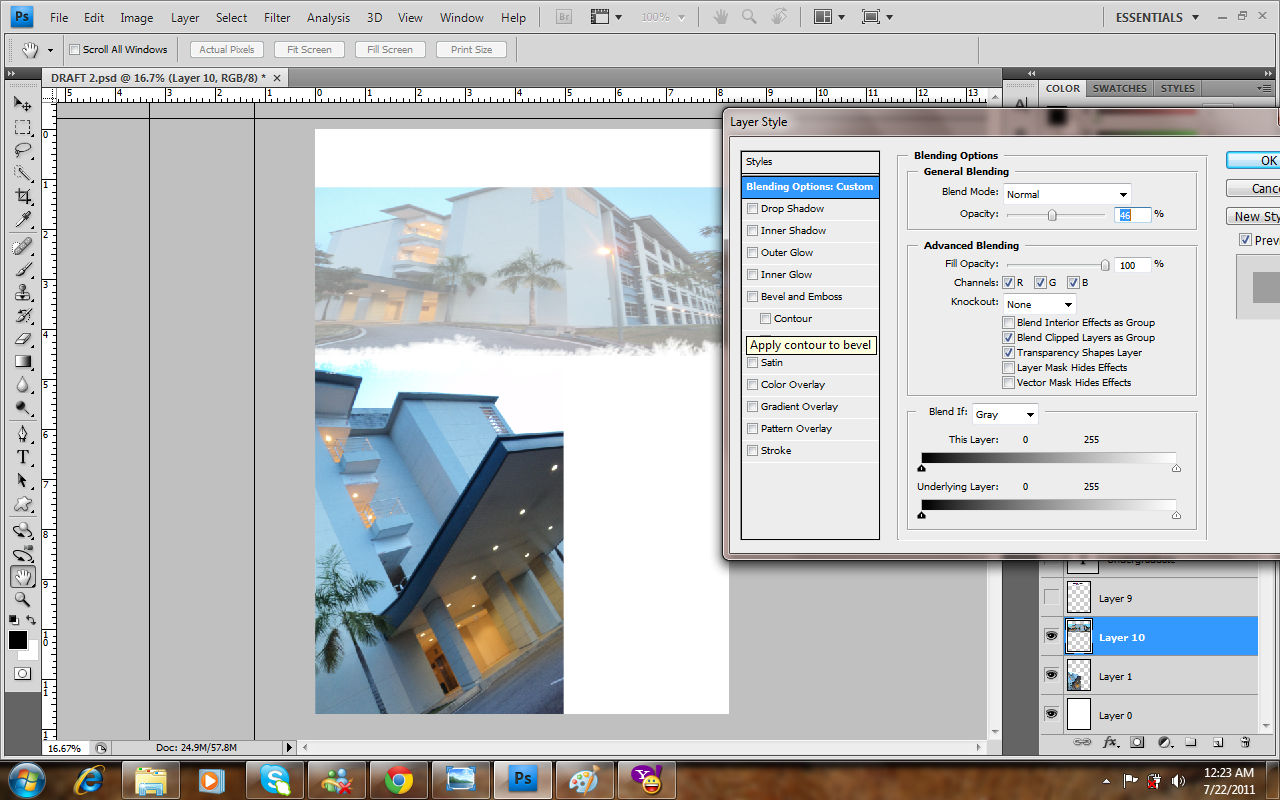
Task: Select the Move tool
Action: (22, 104)
